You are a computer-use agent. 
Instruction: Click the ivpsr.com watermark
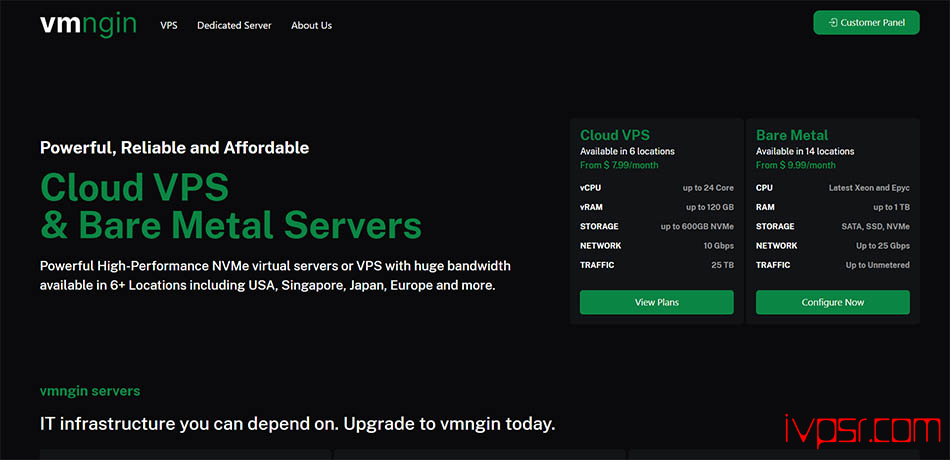tap(860, 428)
